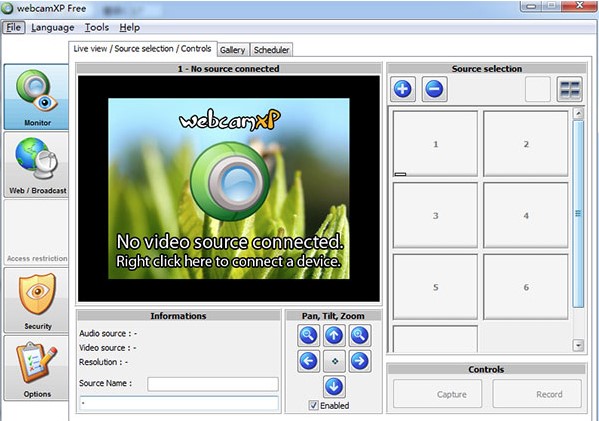
Task: Open the Options section in sidebar
Action: pyautogui.click(x=36, y=368)
